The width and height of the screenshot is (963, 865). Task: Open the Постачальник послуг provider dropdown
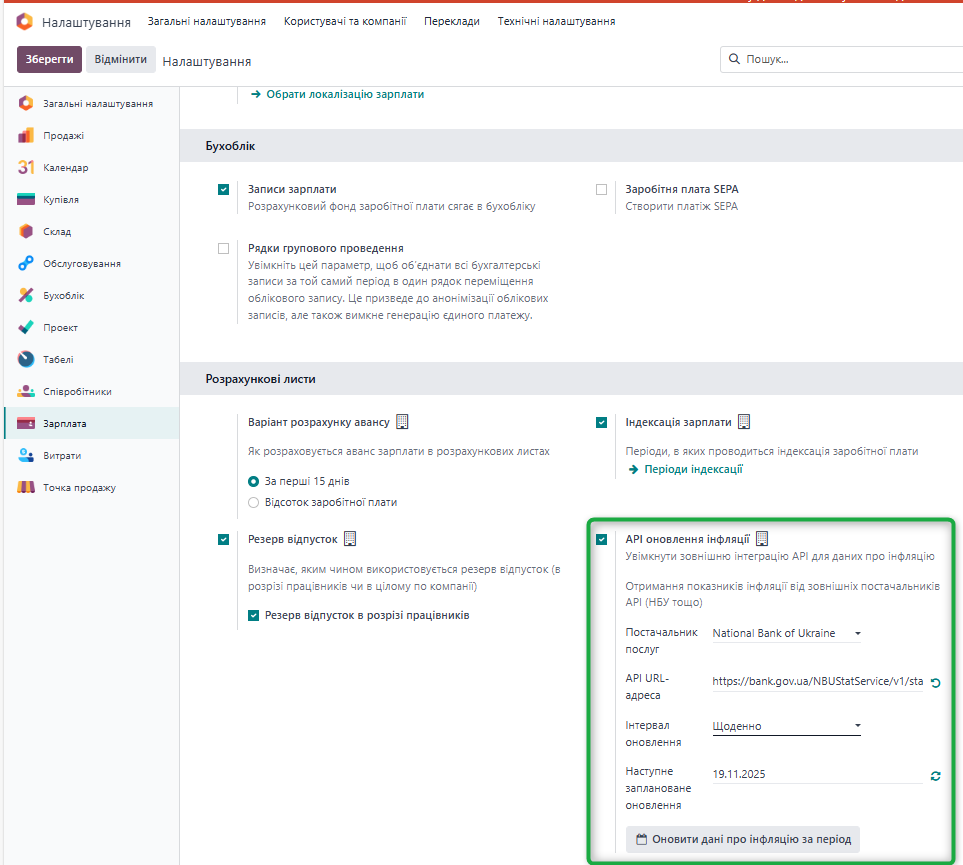[x=786, y=633]
